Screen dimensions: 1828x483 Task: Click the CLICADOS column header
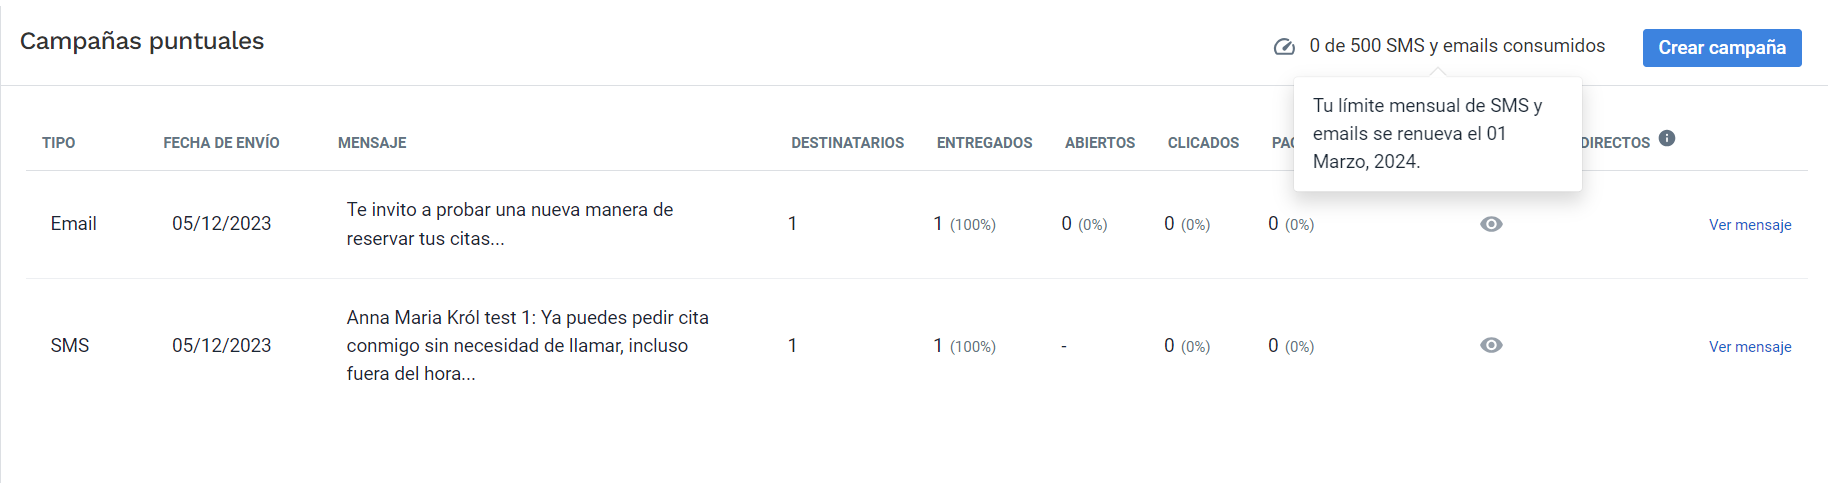[x=1203, y=143]
